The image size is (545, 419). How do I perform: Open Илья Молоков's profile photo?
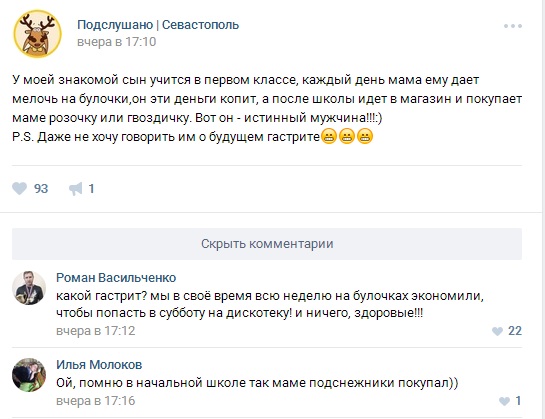click(29, 375)
